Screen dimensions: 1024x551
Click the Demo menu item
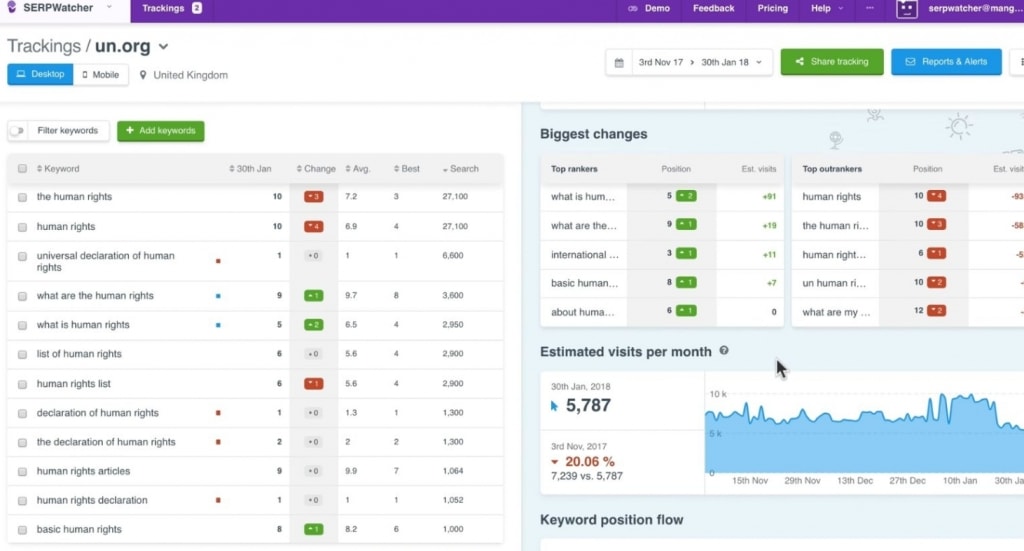(649, 8)
